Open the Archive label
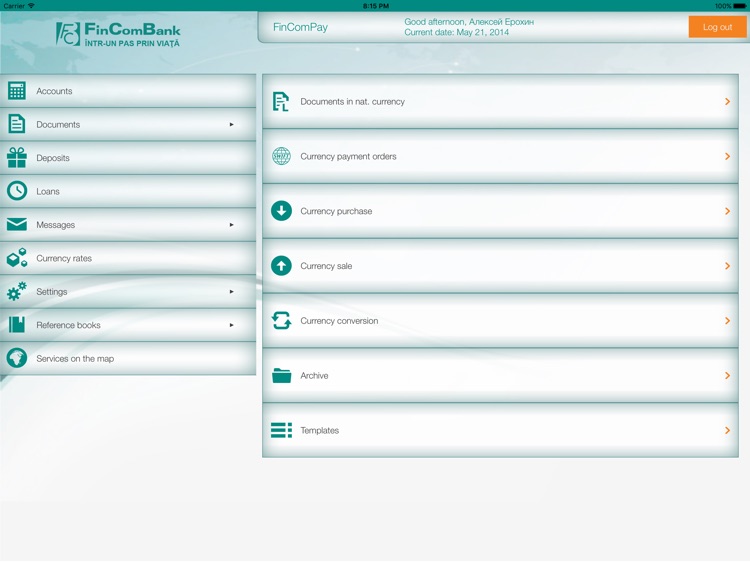 tap(314, 375)
